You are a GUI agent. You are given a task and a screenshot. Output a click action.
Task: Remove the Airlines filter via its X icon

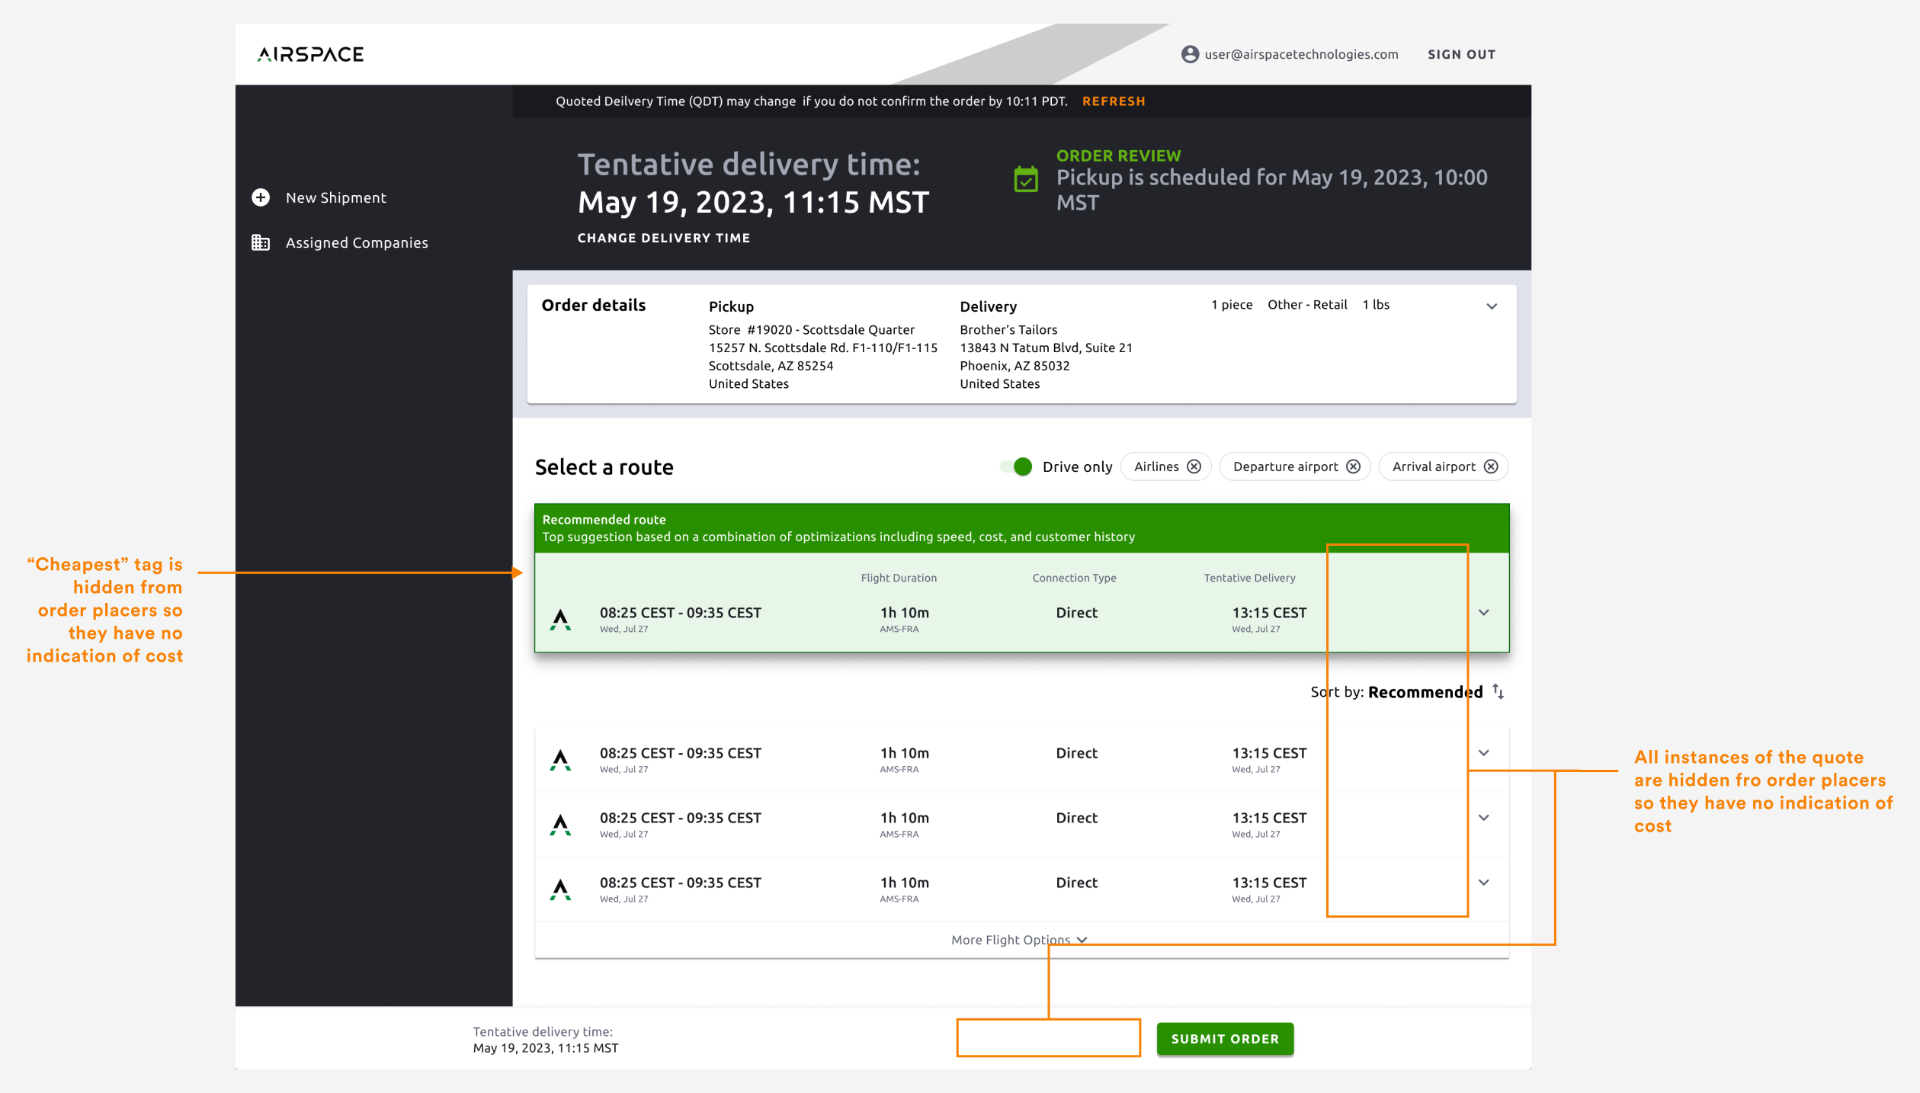click(1194, 467)
